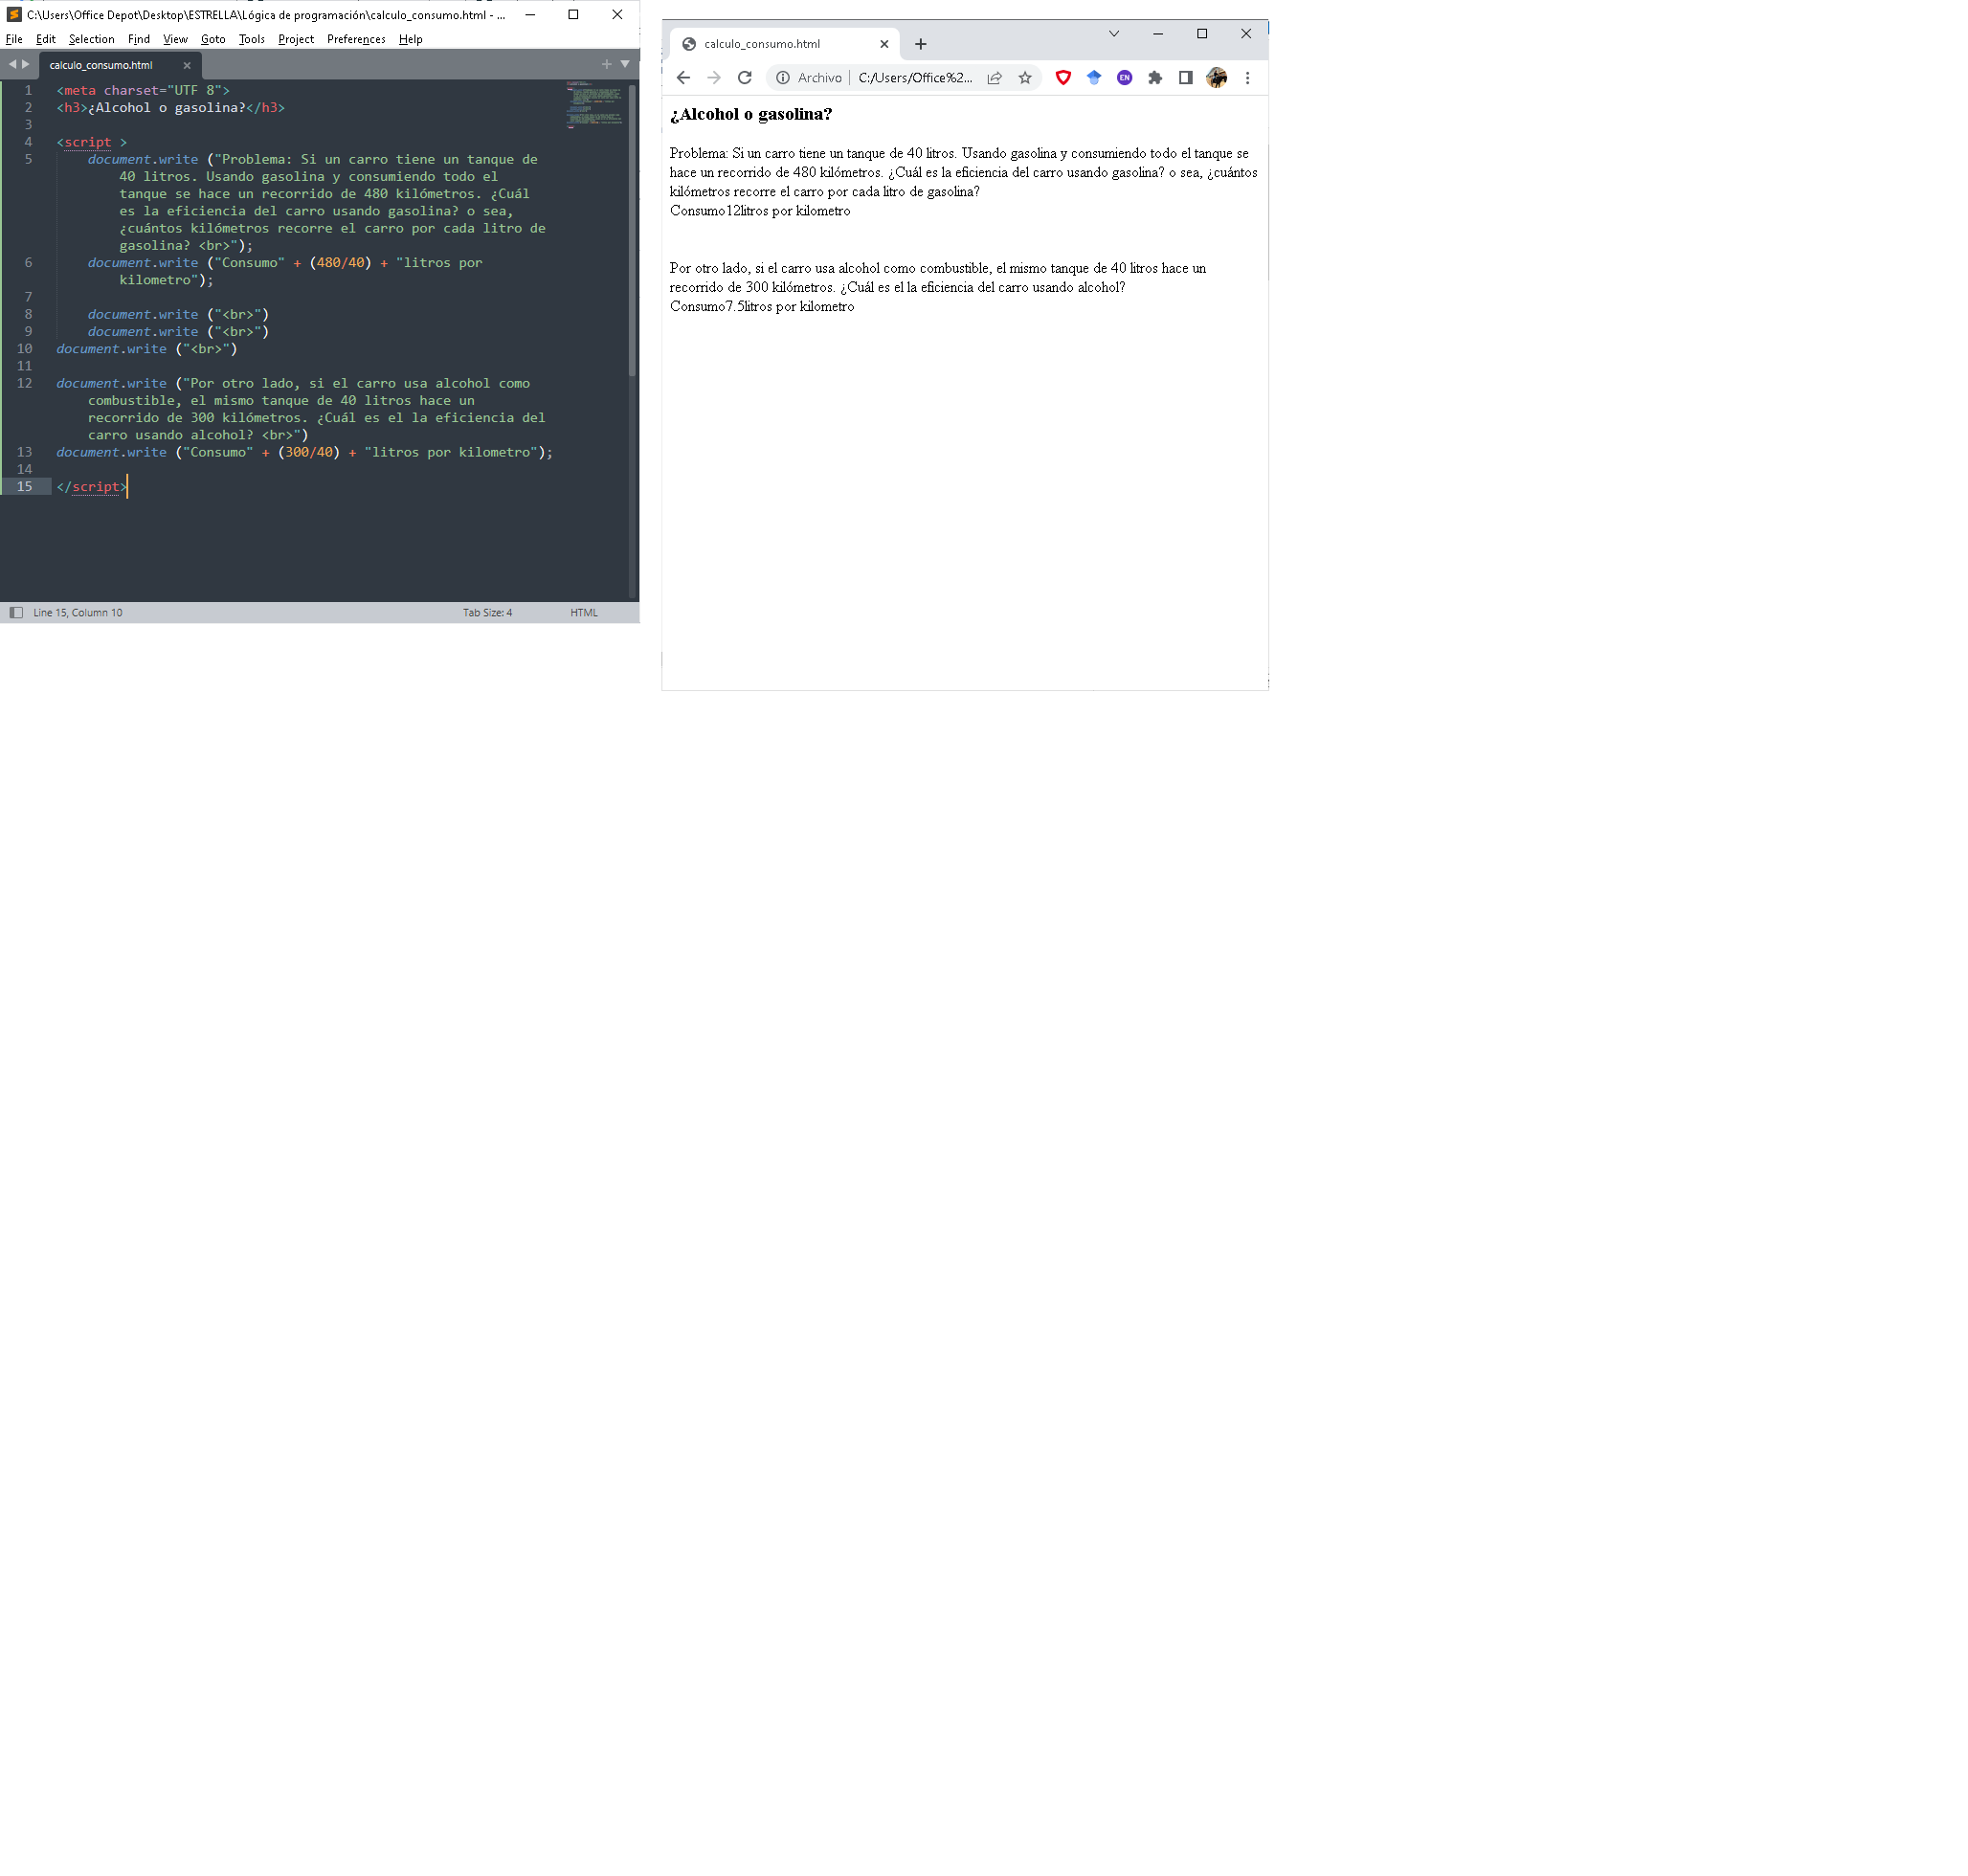Go back in browser history
Image resolution: width=1968 pixels, height=1876 pixels.
683,78
